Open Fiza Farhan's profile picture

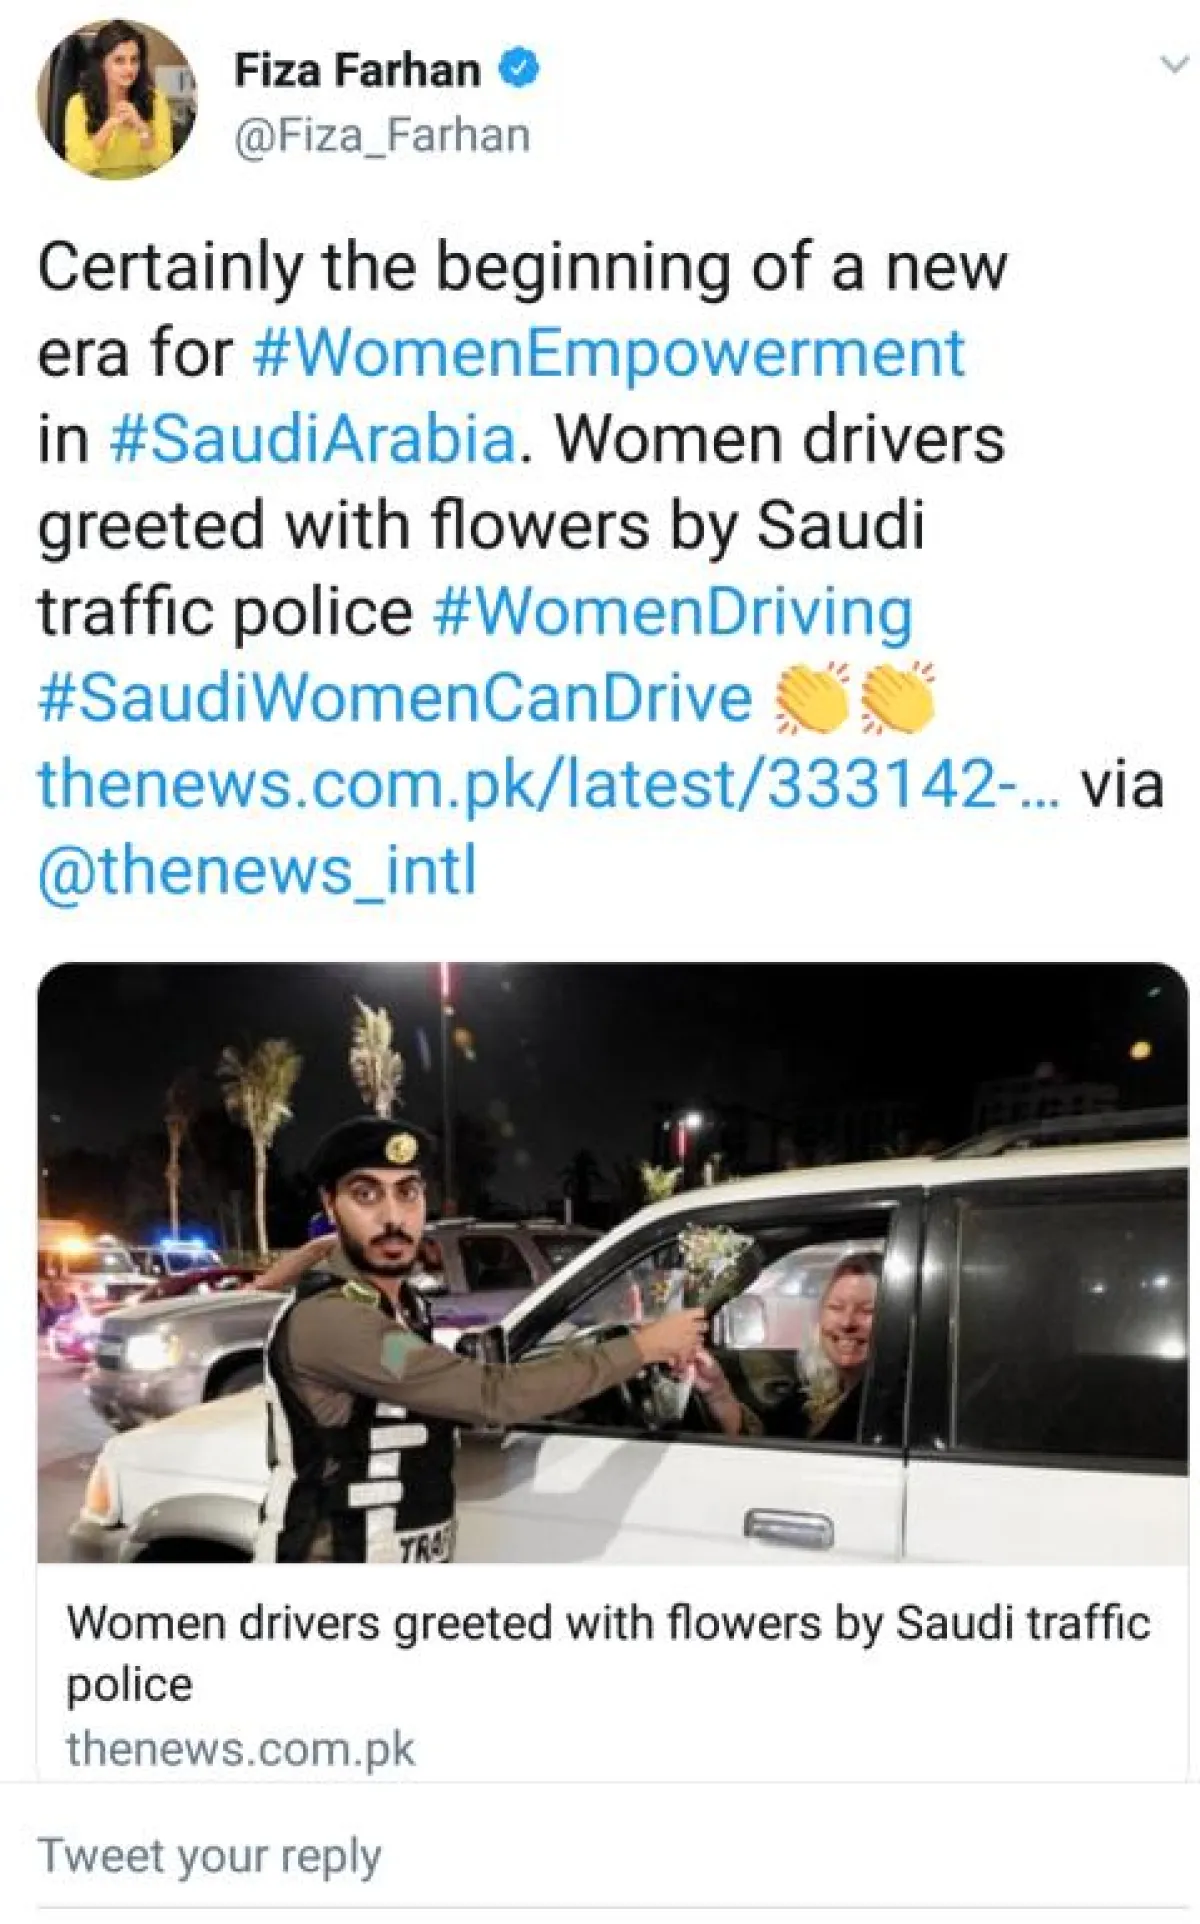pos(117,100)
